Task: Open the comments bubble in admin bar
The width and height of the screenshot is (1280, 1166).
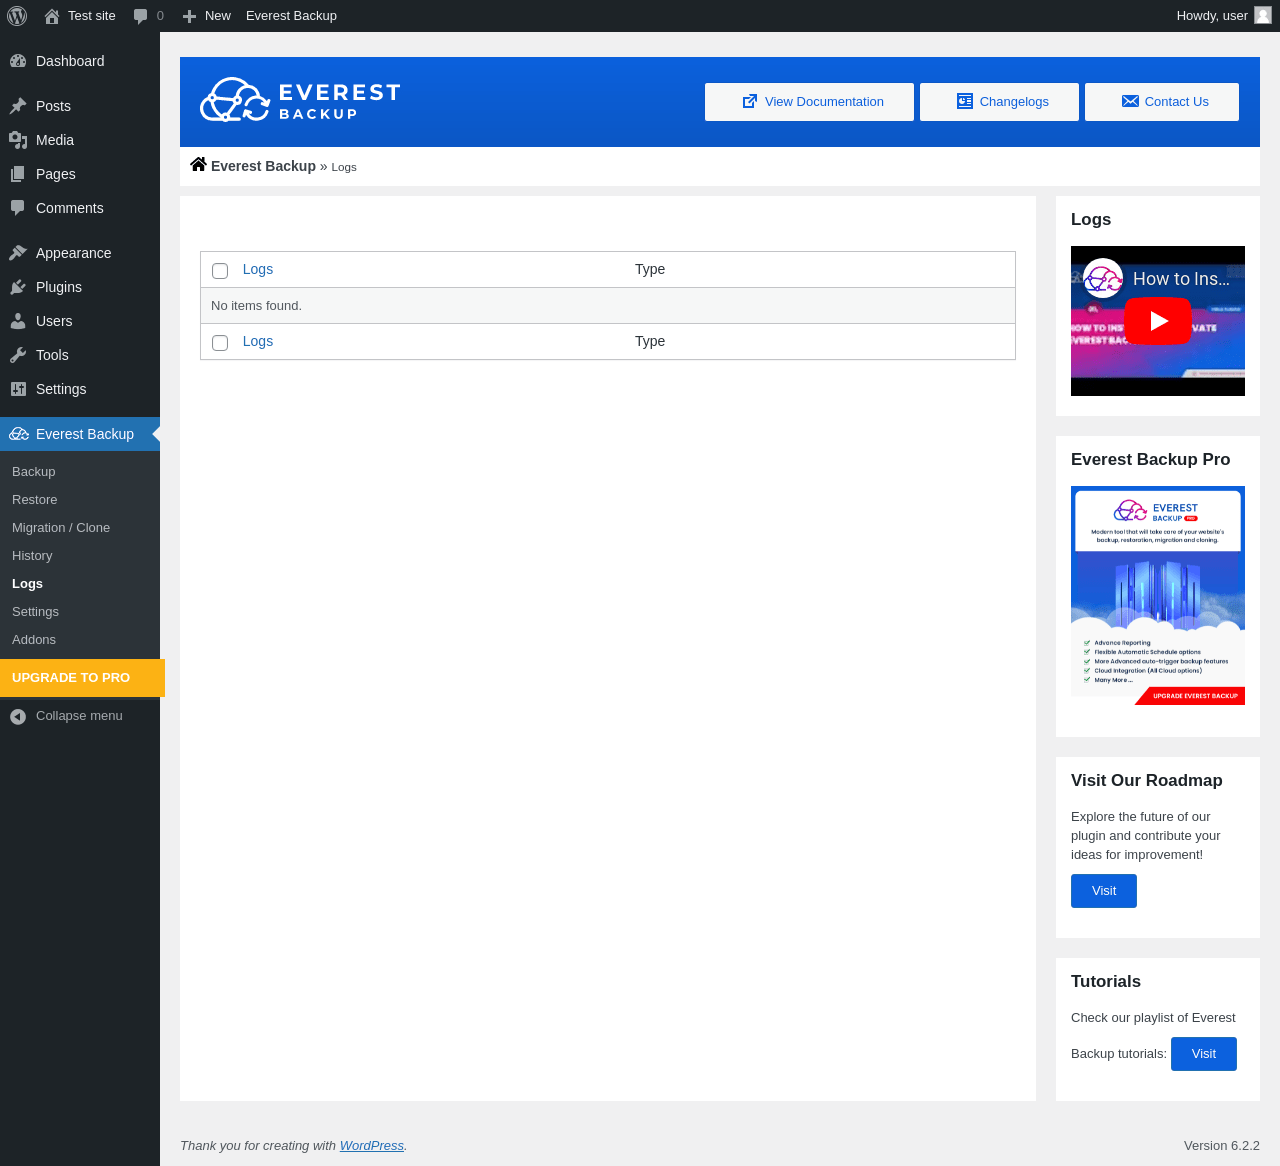Action: [x=141, y=16]
